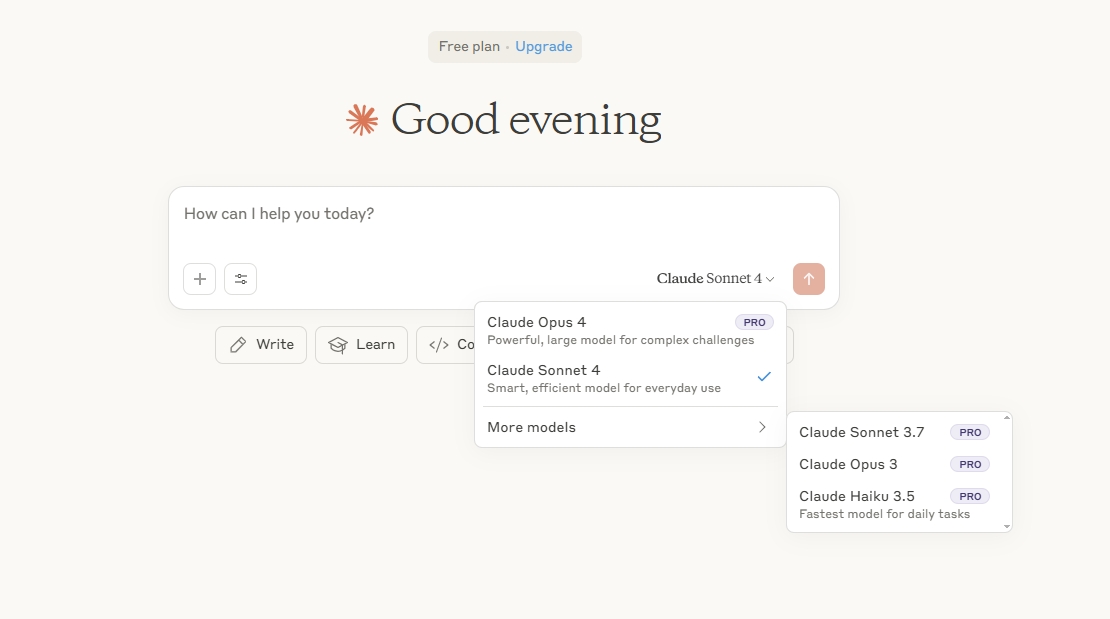Screen dimensions: 1110x619
Task: Click the Code suggestion button
Action: pyautogui.click(x=446, y=345)
